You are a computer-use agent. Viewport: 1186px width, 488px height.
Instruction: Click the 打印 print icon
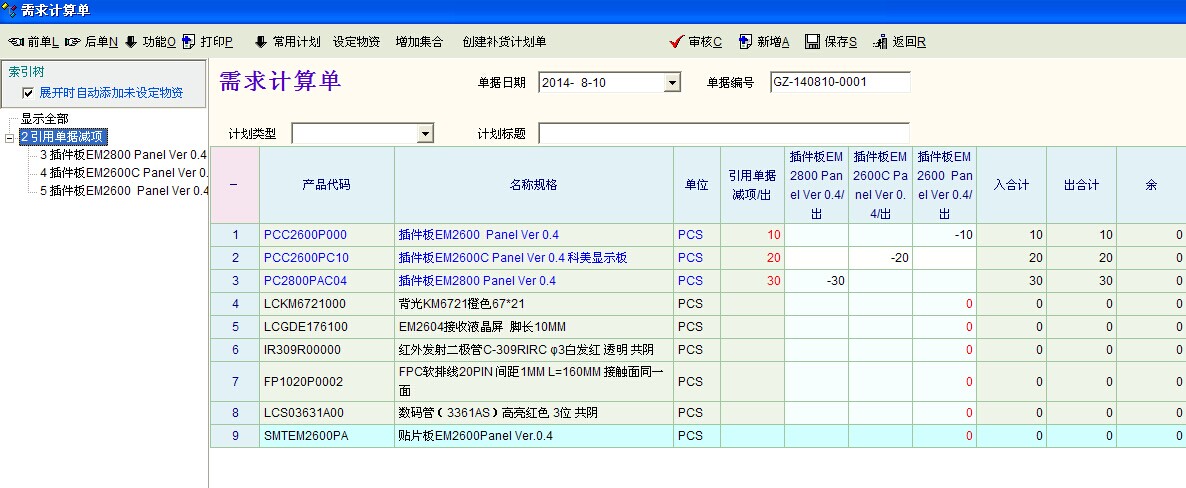click(x=189, y=42)
